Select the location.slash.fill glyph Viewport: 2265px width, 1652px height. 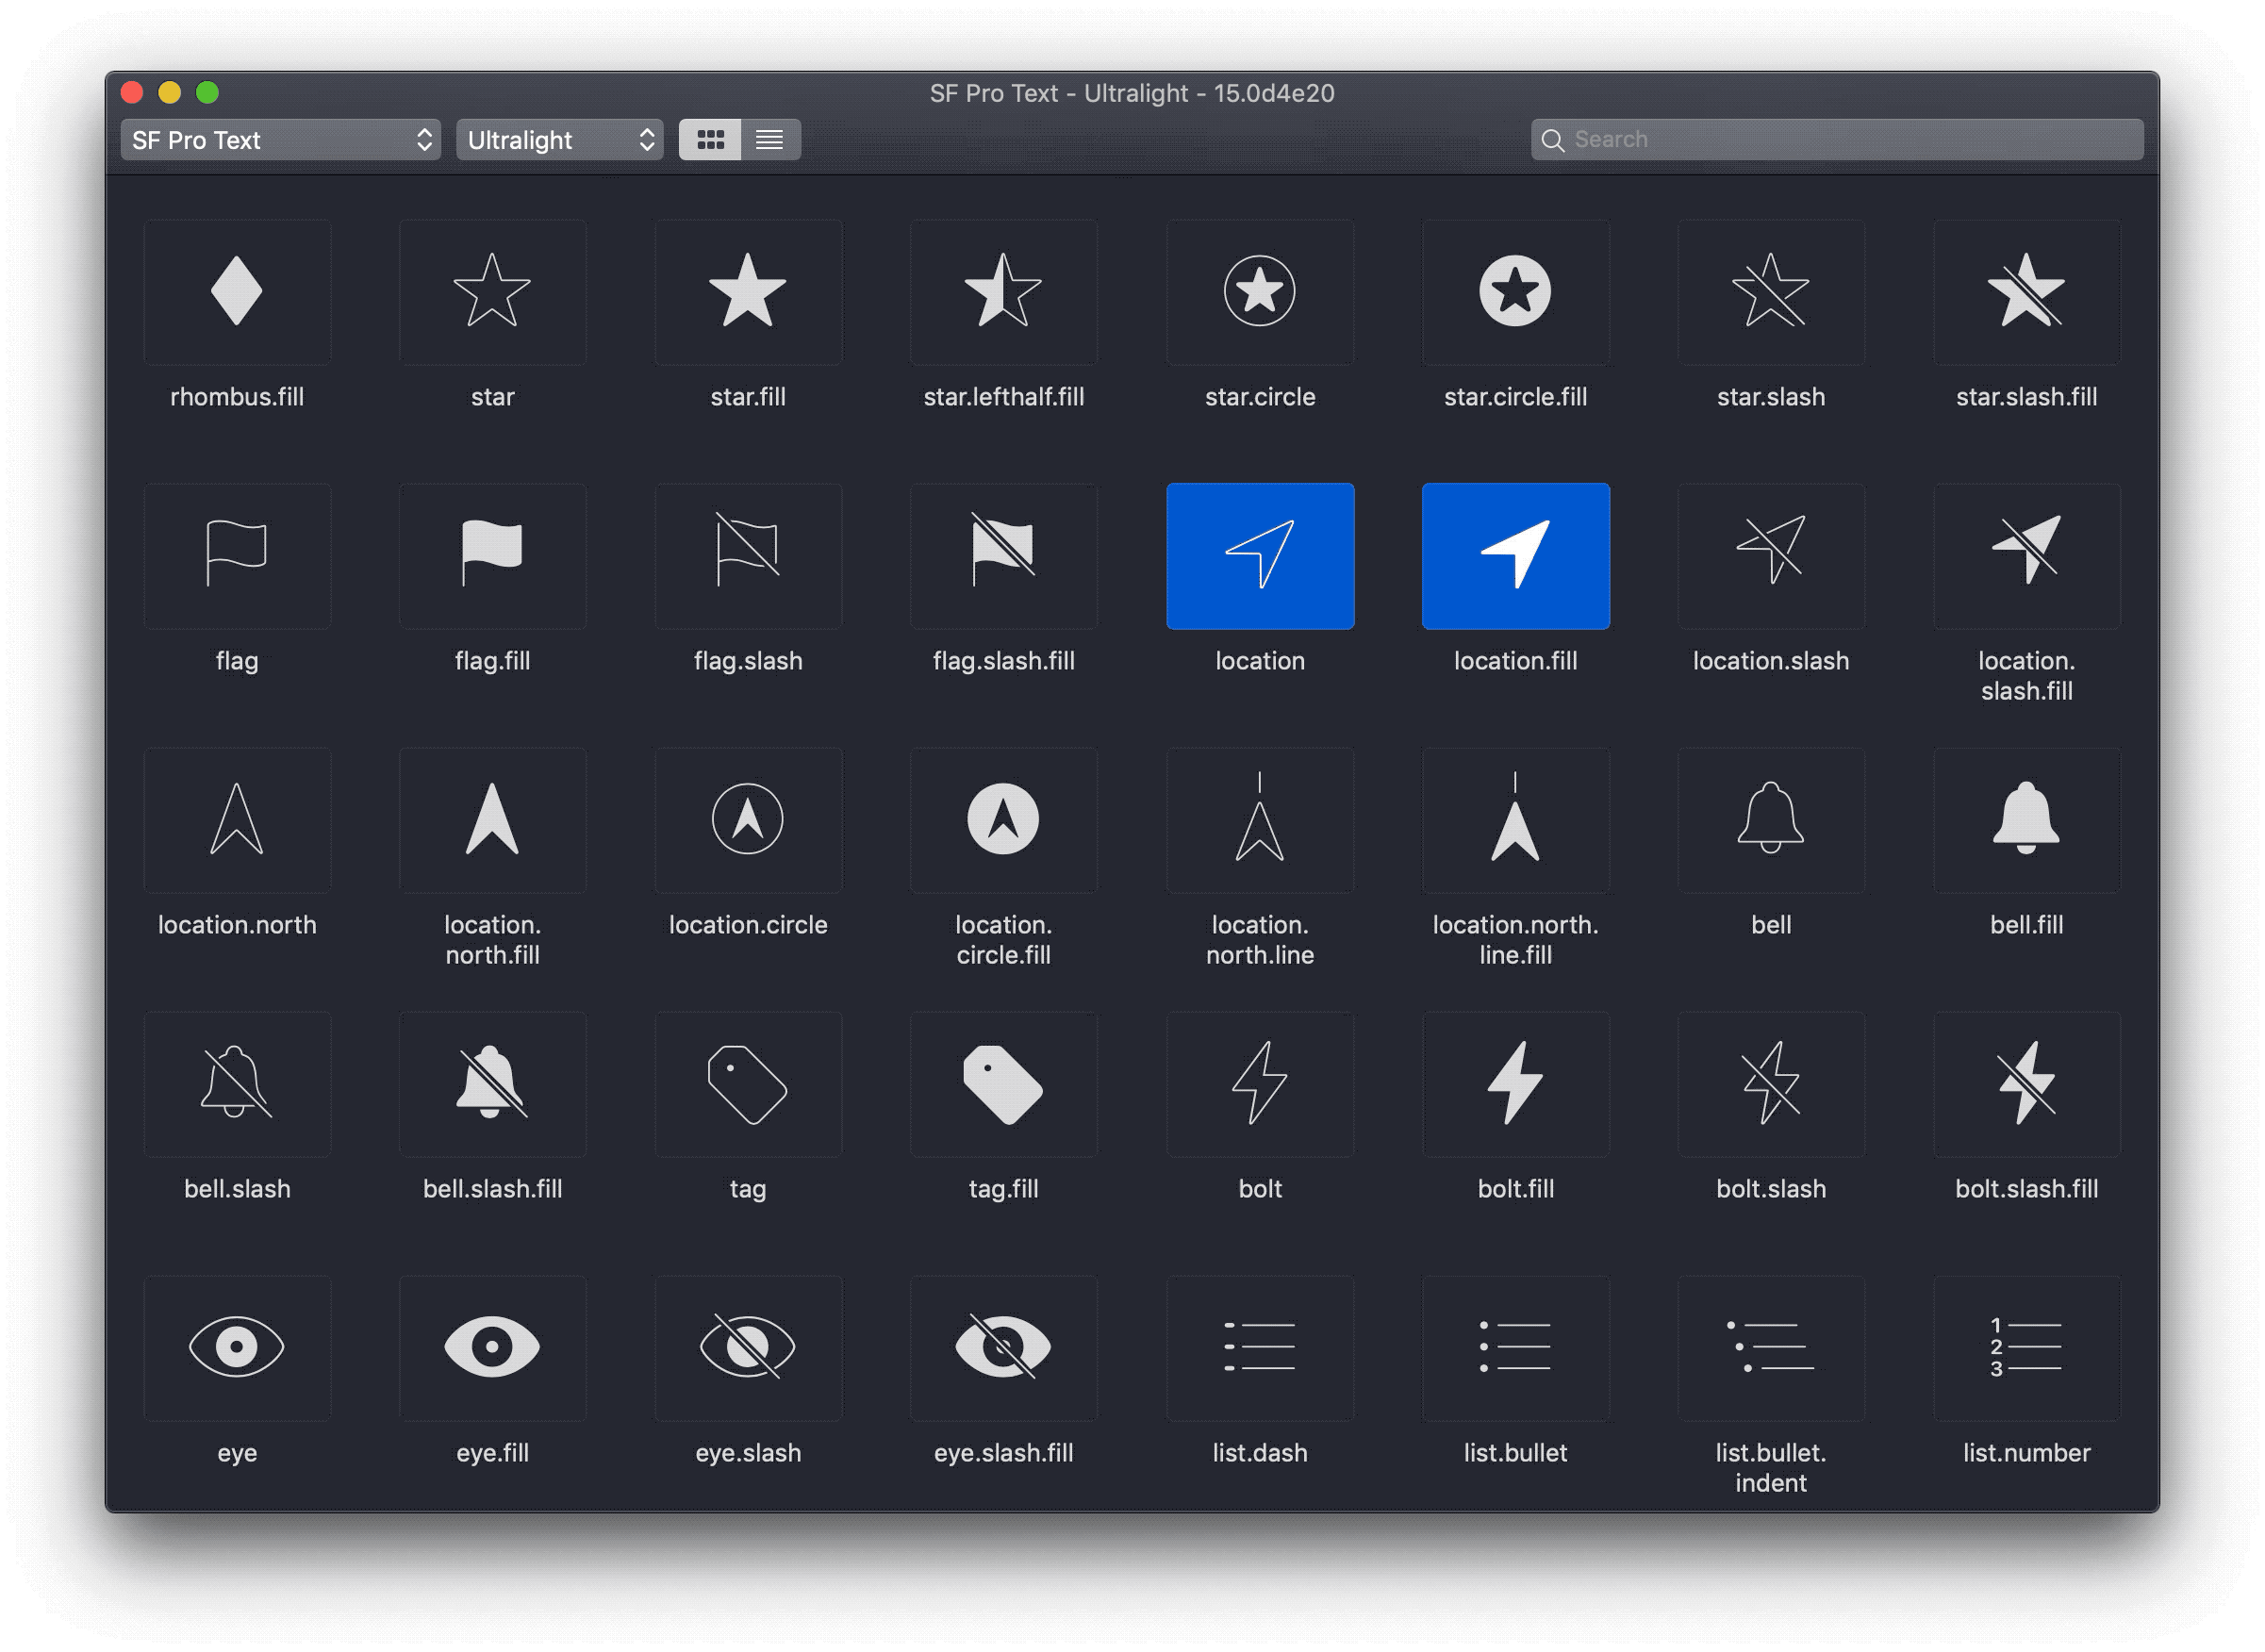2026,556
